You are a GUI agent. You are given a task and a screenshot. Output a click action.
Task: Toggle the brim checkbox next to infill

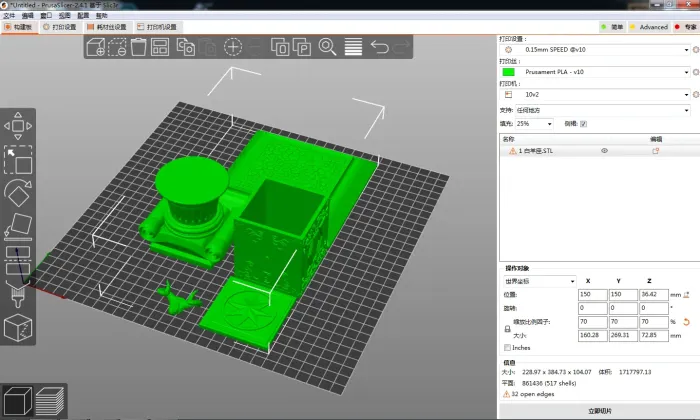(x=584, y=123)
